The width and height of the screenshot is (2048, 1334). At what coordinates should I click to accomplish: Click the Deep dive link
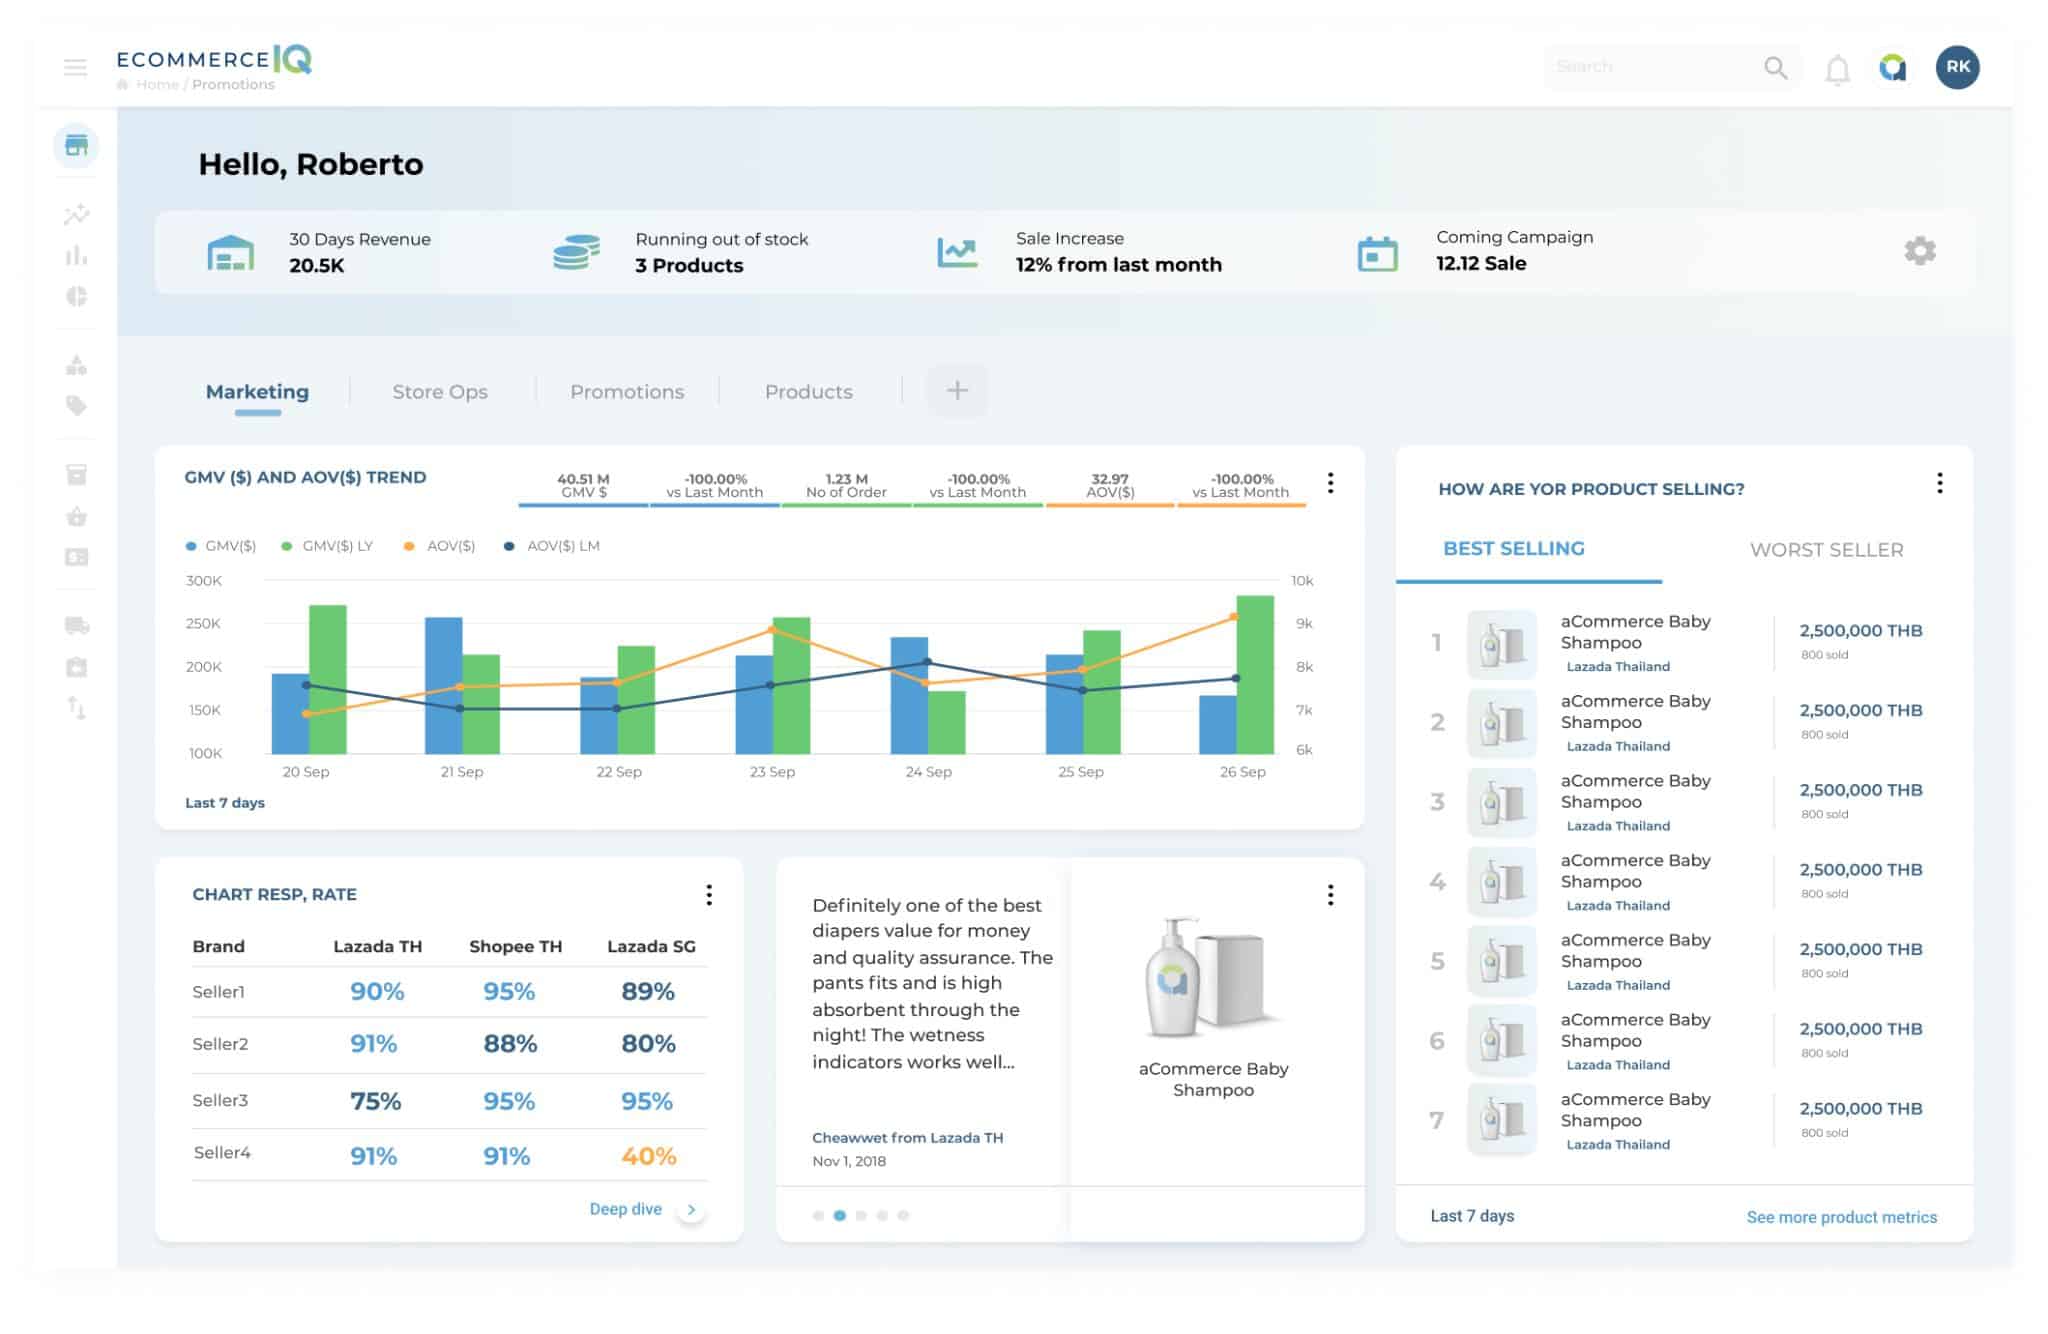(x=626, y=1209)
